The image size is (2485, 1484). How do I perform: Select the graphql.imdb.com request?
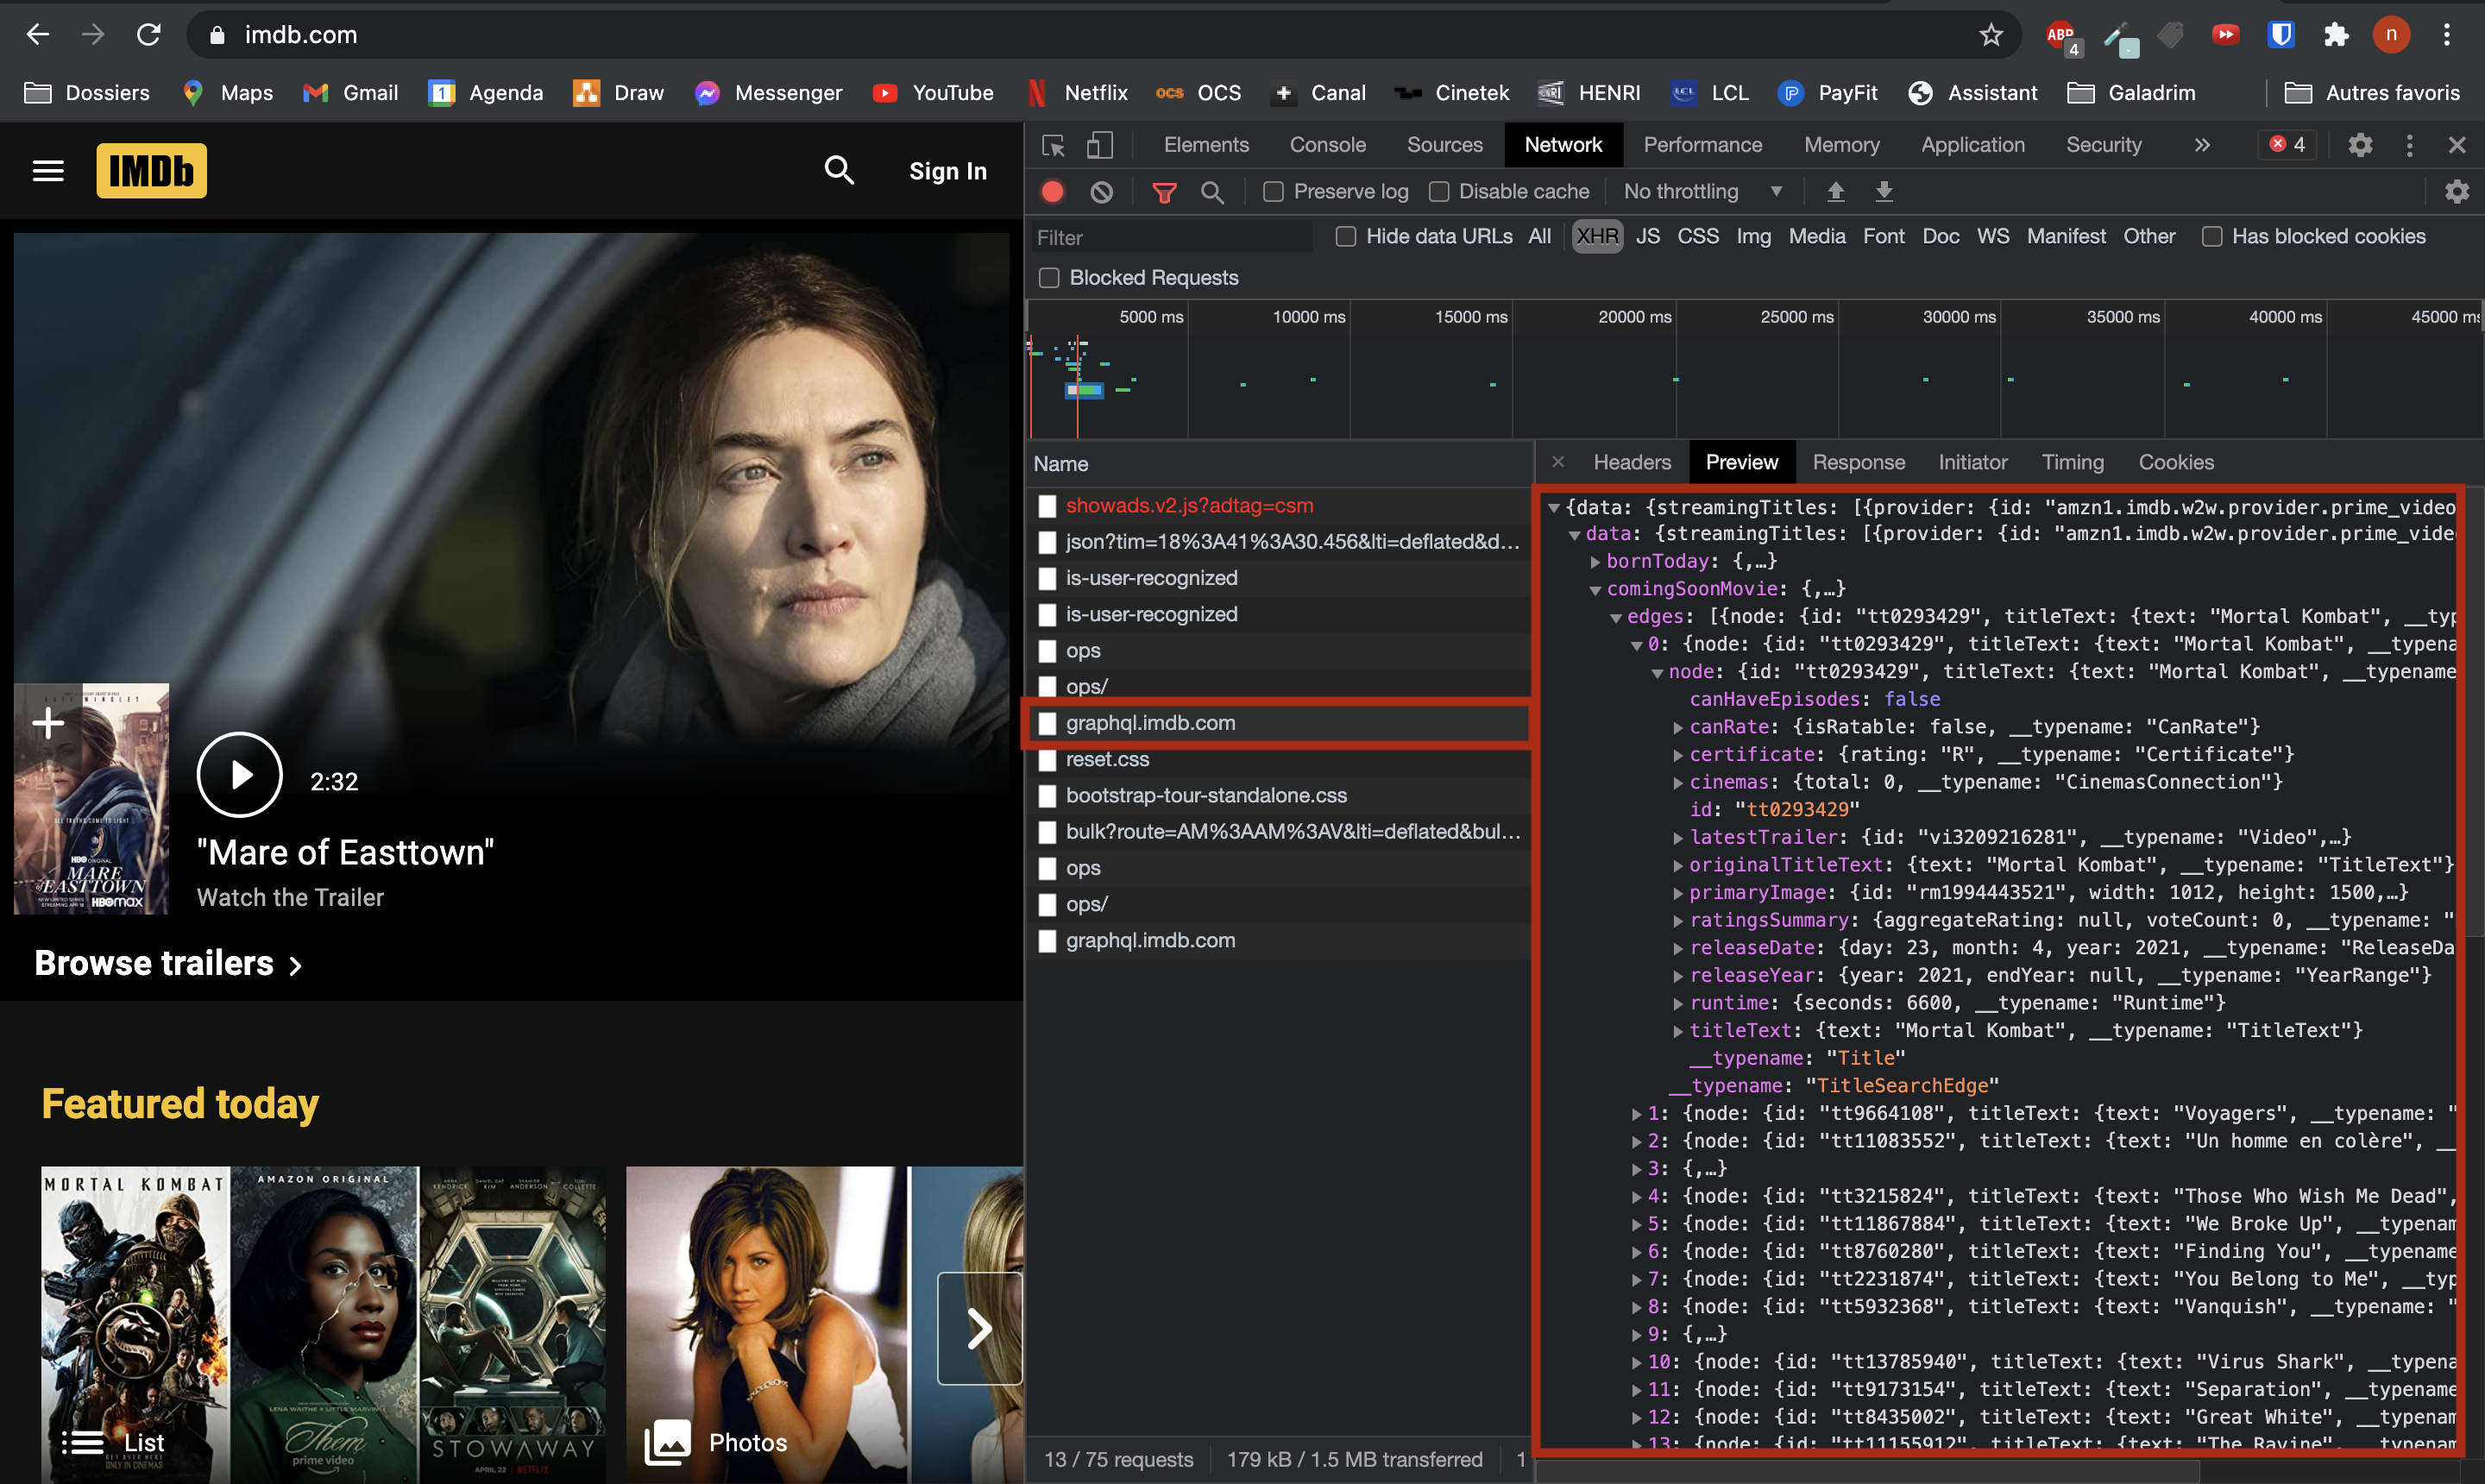1150,722
